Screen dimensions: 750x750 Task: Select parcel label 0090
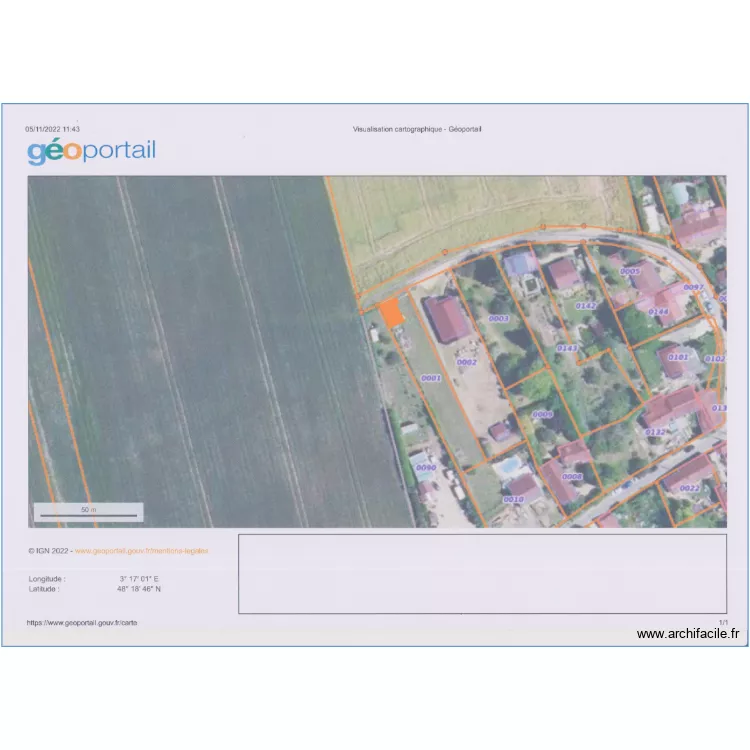[426, 467]
